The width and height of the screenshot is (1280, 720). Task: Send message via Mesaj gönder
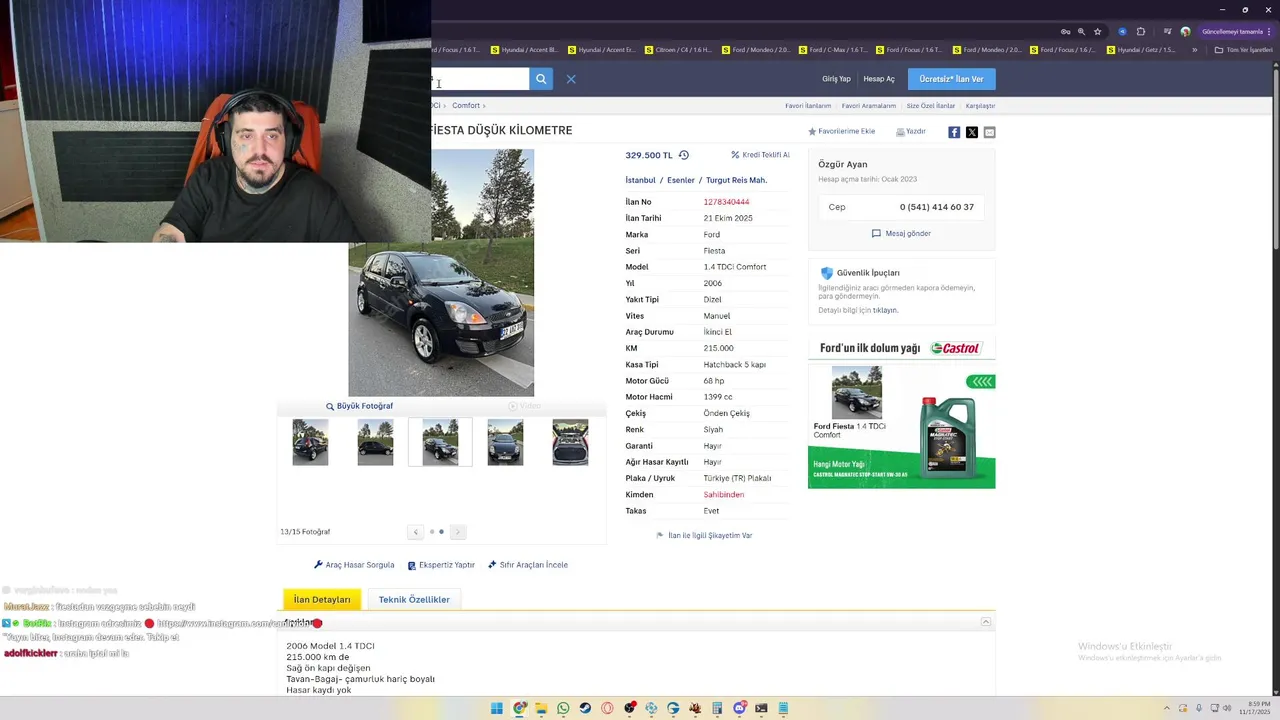tap(901, 234)
